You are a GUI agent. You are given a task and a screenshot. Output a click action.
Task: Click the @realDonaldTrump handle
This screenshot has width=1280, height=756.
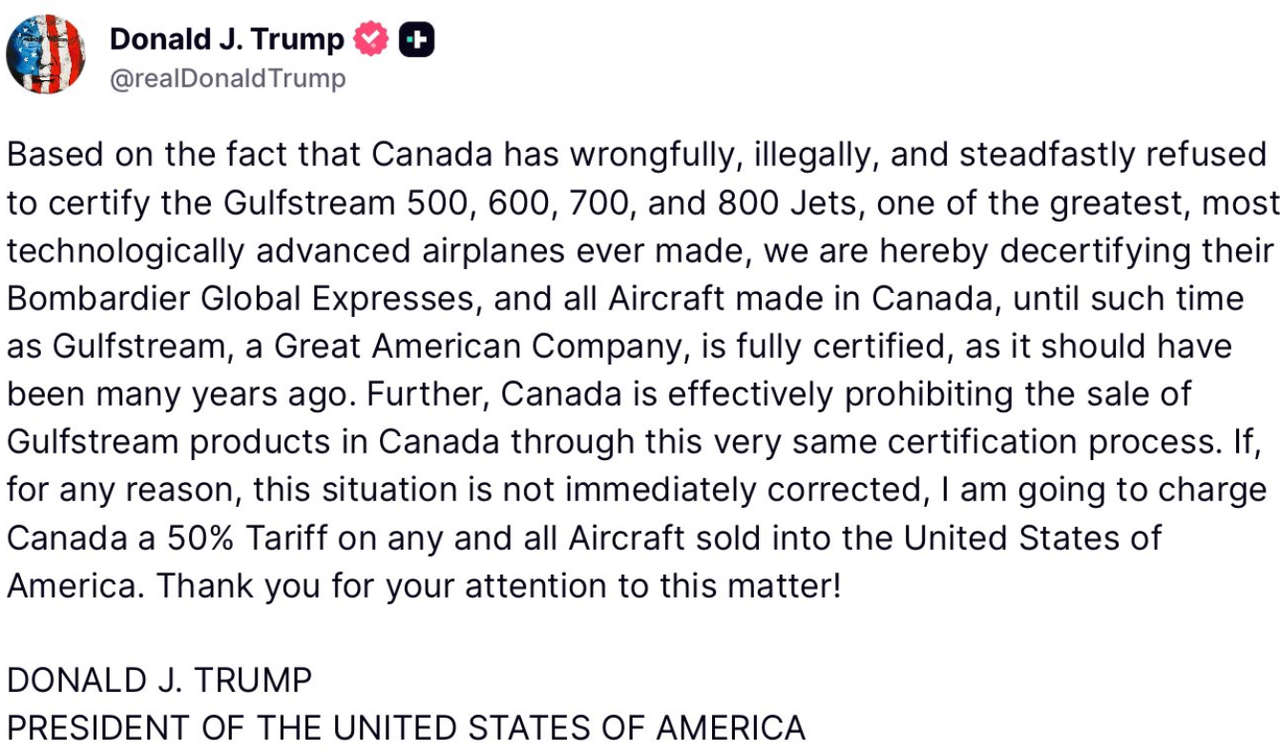227,79
